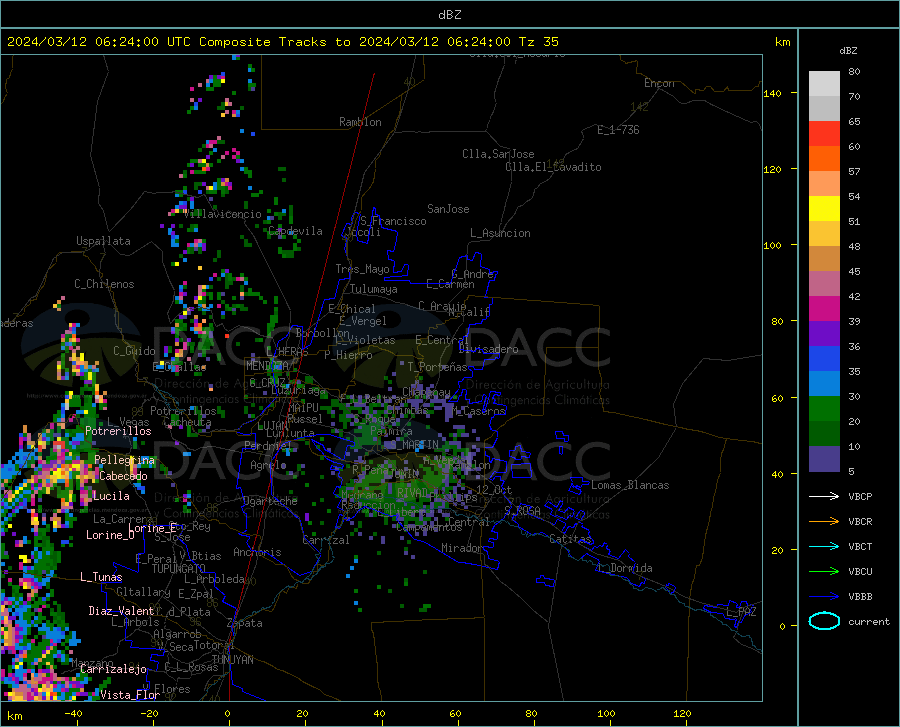Click the 'Clla.SanJose' map label
Viewport: 900px width, 727px height.
point(498,154)
